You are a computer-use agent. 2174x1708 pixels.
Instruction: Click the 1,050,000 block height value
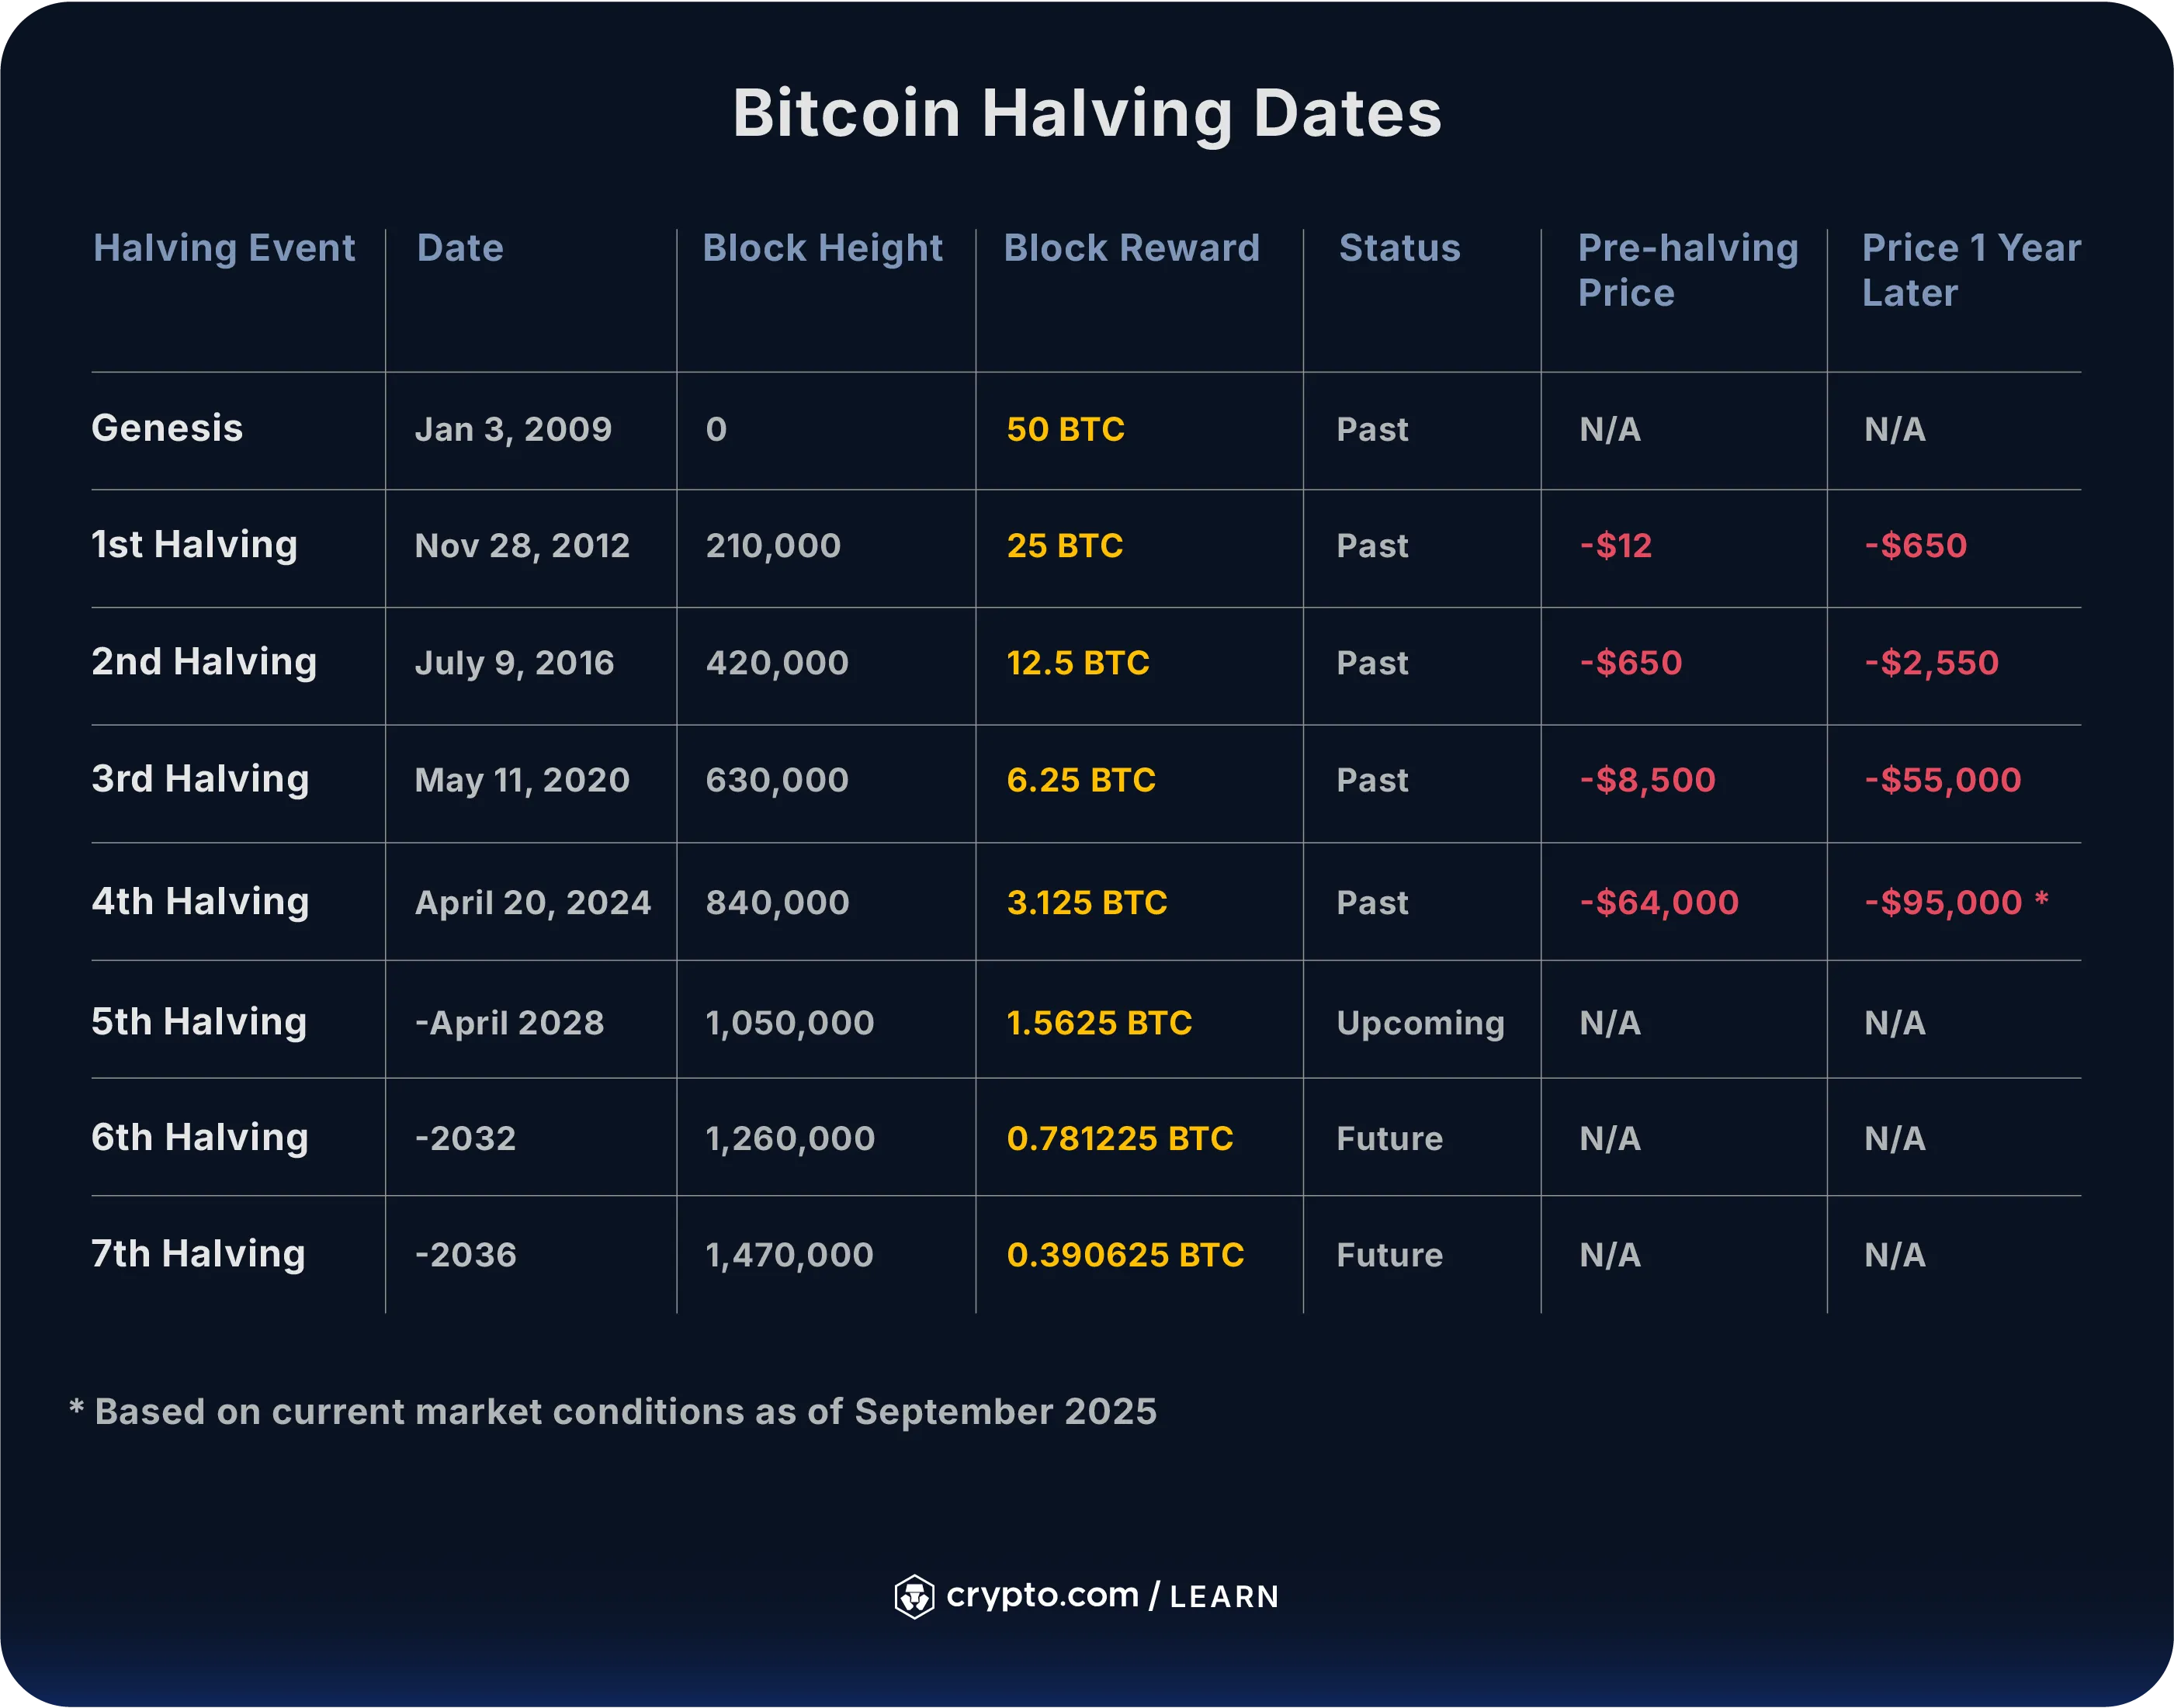point(789,1023)
